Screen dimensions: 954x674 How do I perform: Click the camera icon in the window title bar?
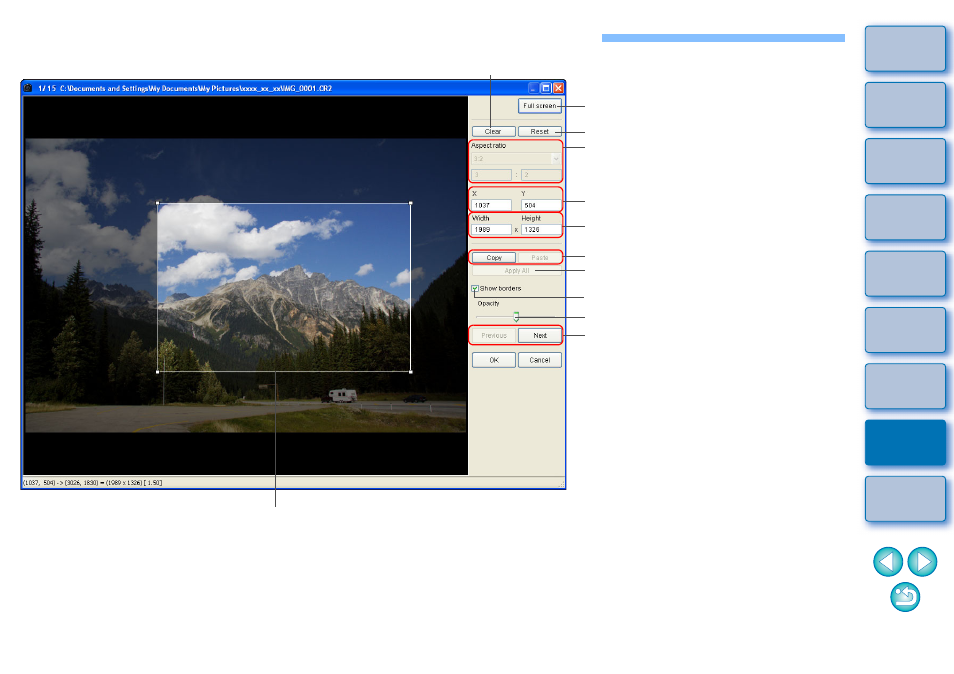(28, 88)
